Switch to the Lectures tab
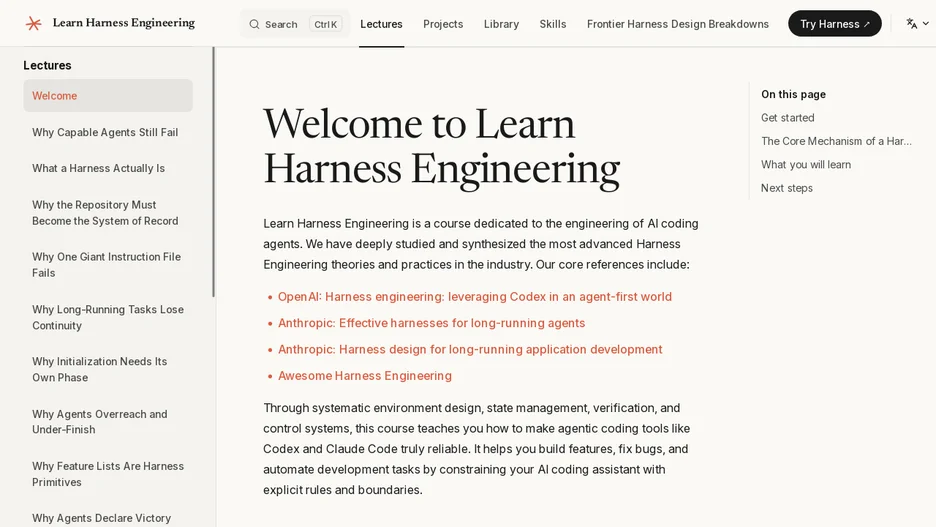 381,24
